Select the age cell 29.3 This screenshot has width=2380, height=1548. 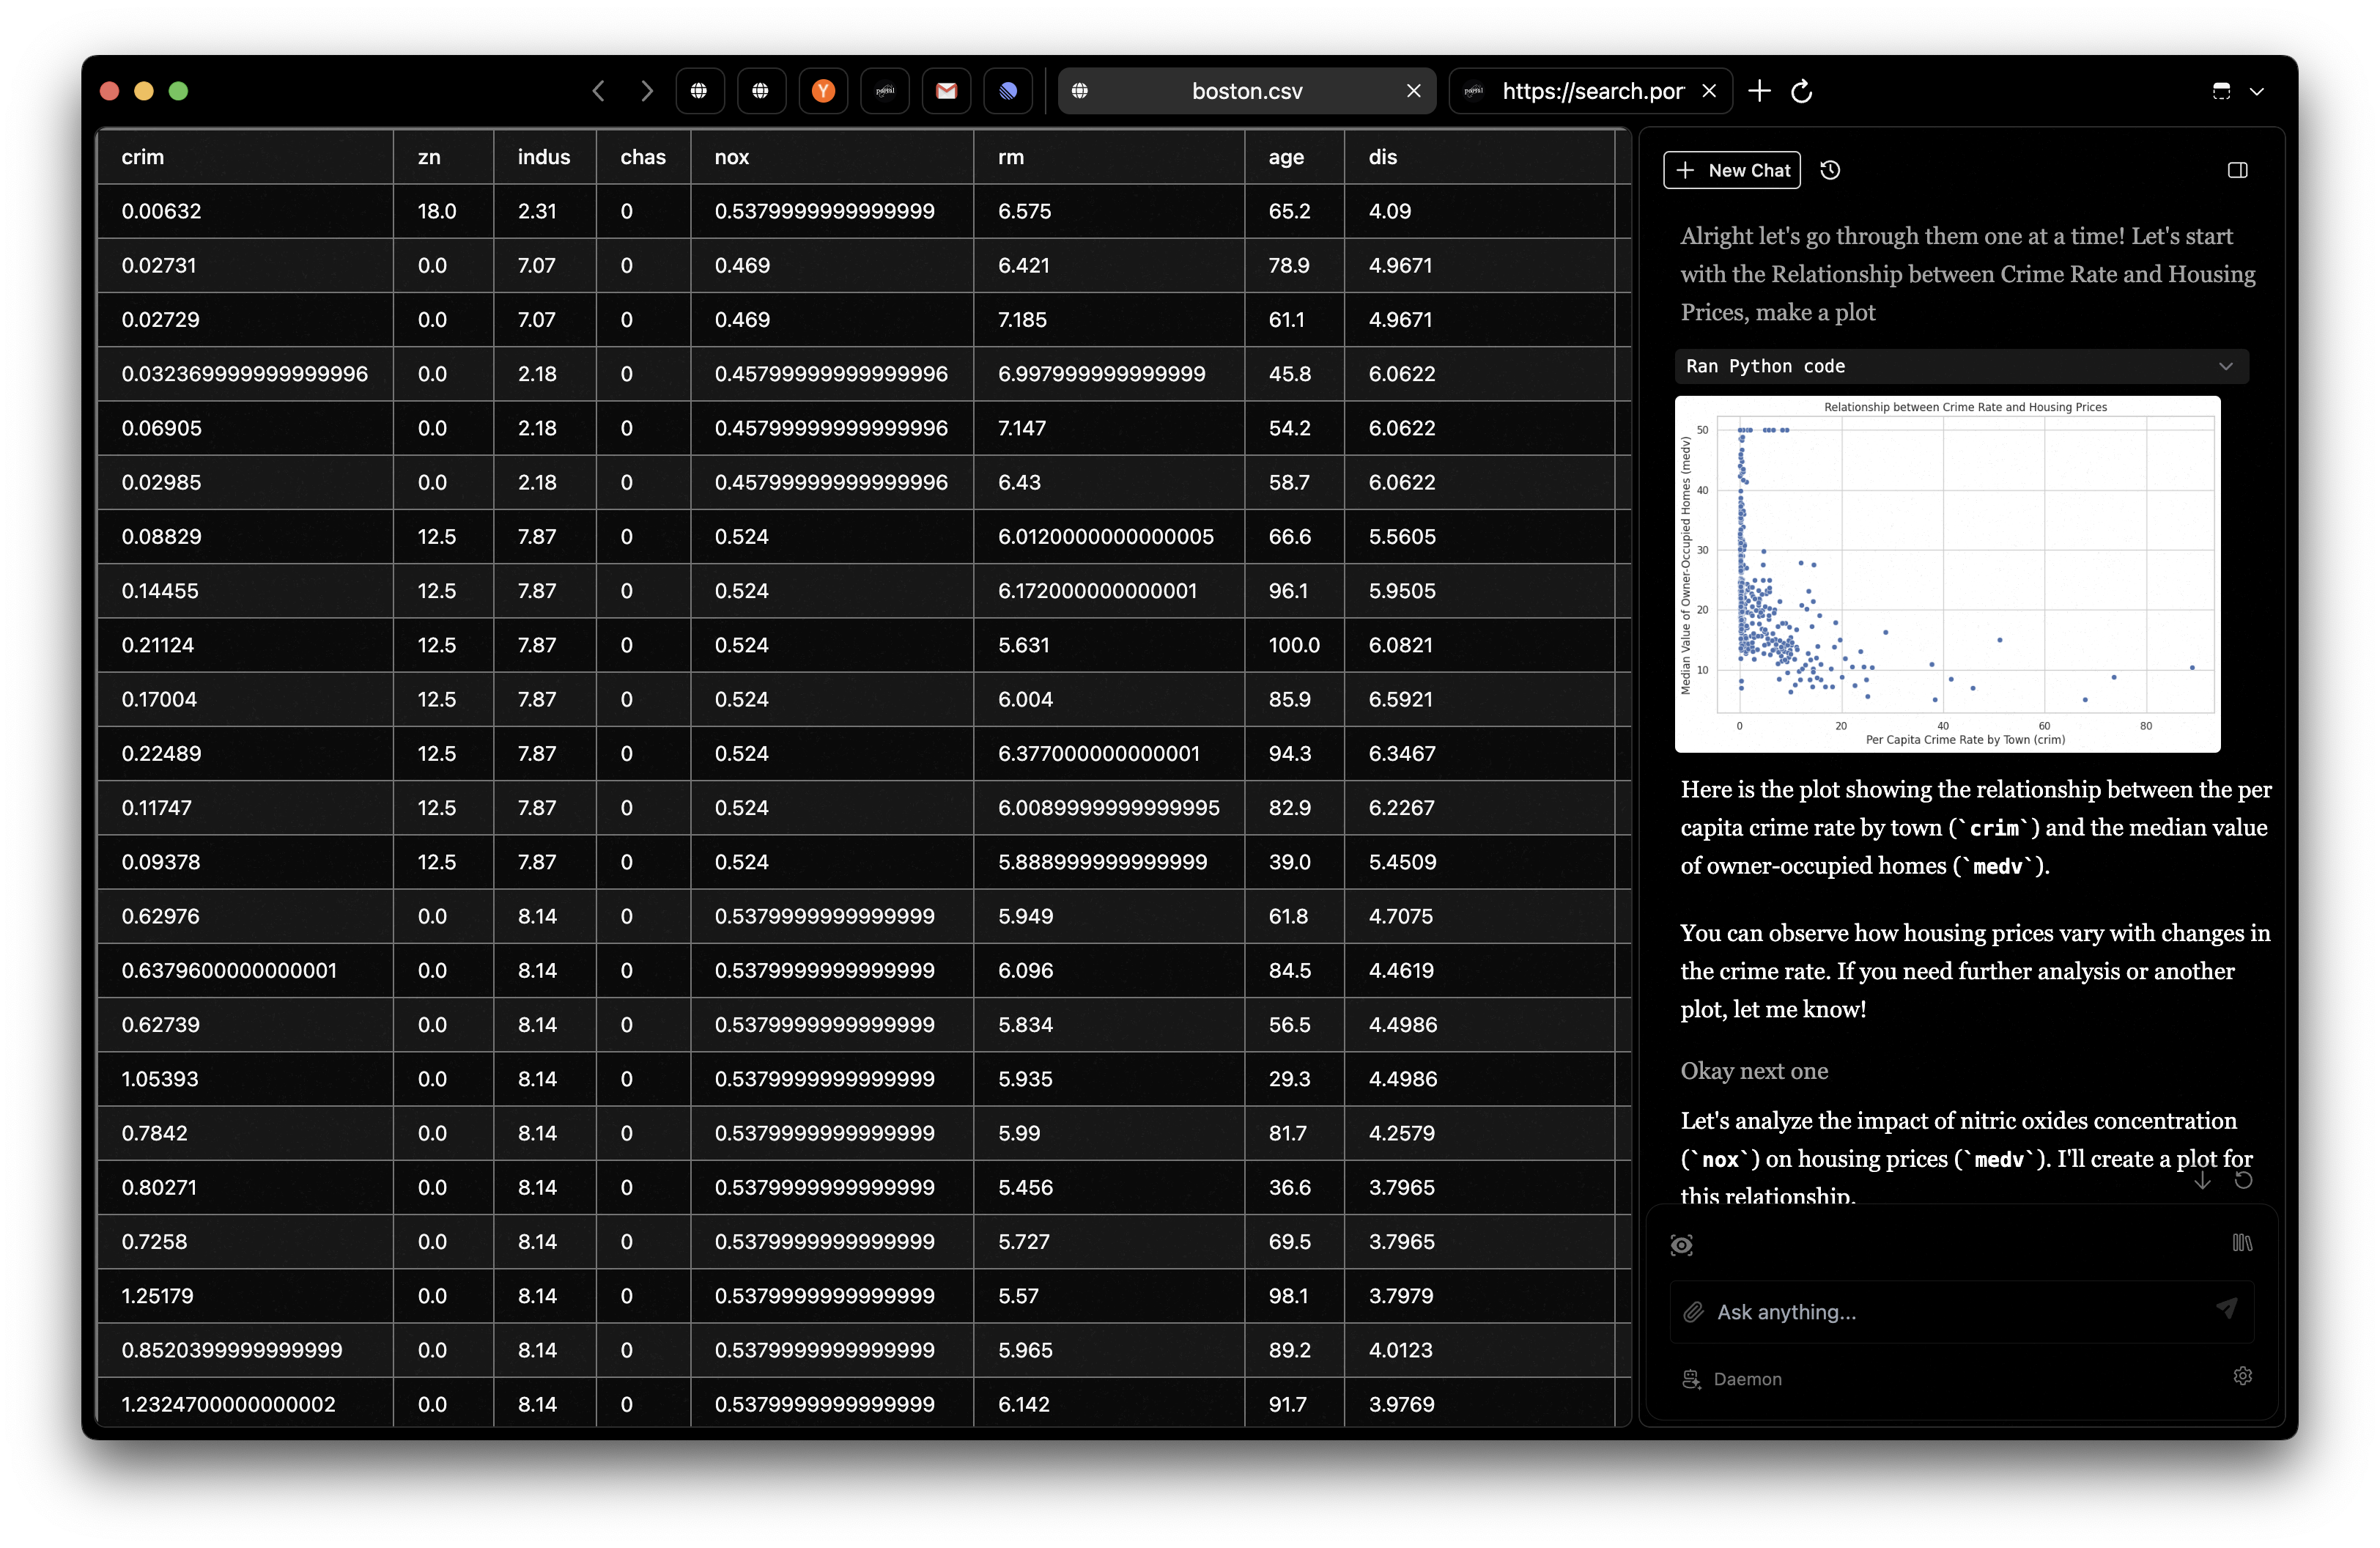coord(1294,1079)
